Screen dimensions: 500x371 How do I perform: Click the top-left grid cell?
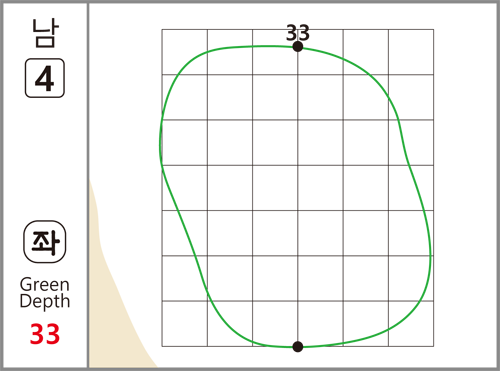(185, 52)
